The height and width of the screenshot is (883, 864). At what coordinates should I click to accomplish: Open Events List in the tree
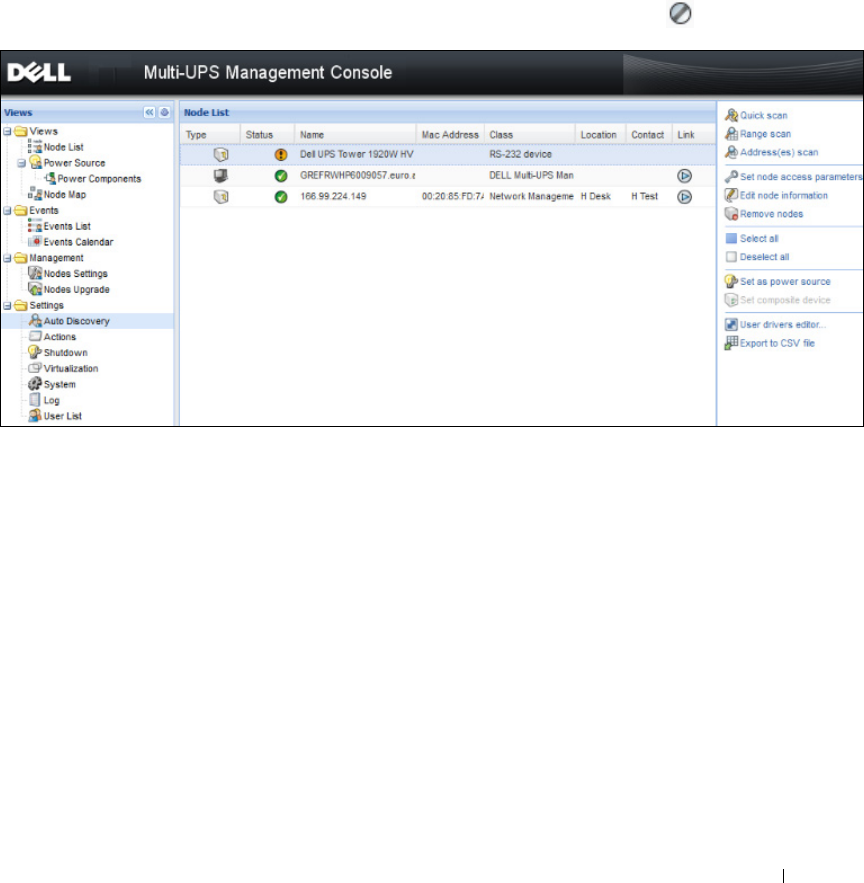pyautogui.click(x=67, y=226)
